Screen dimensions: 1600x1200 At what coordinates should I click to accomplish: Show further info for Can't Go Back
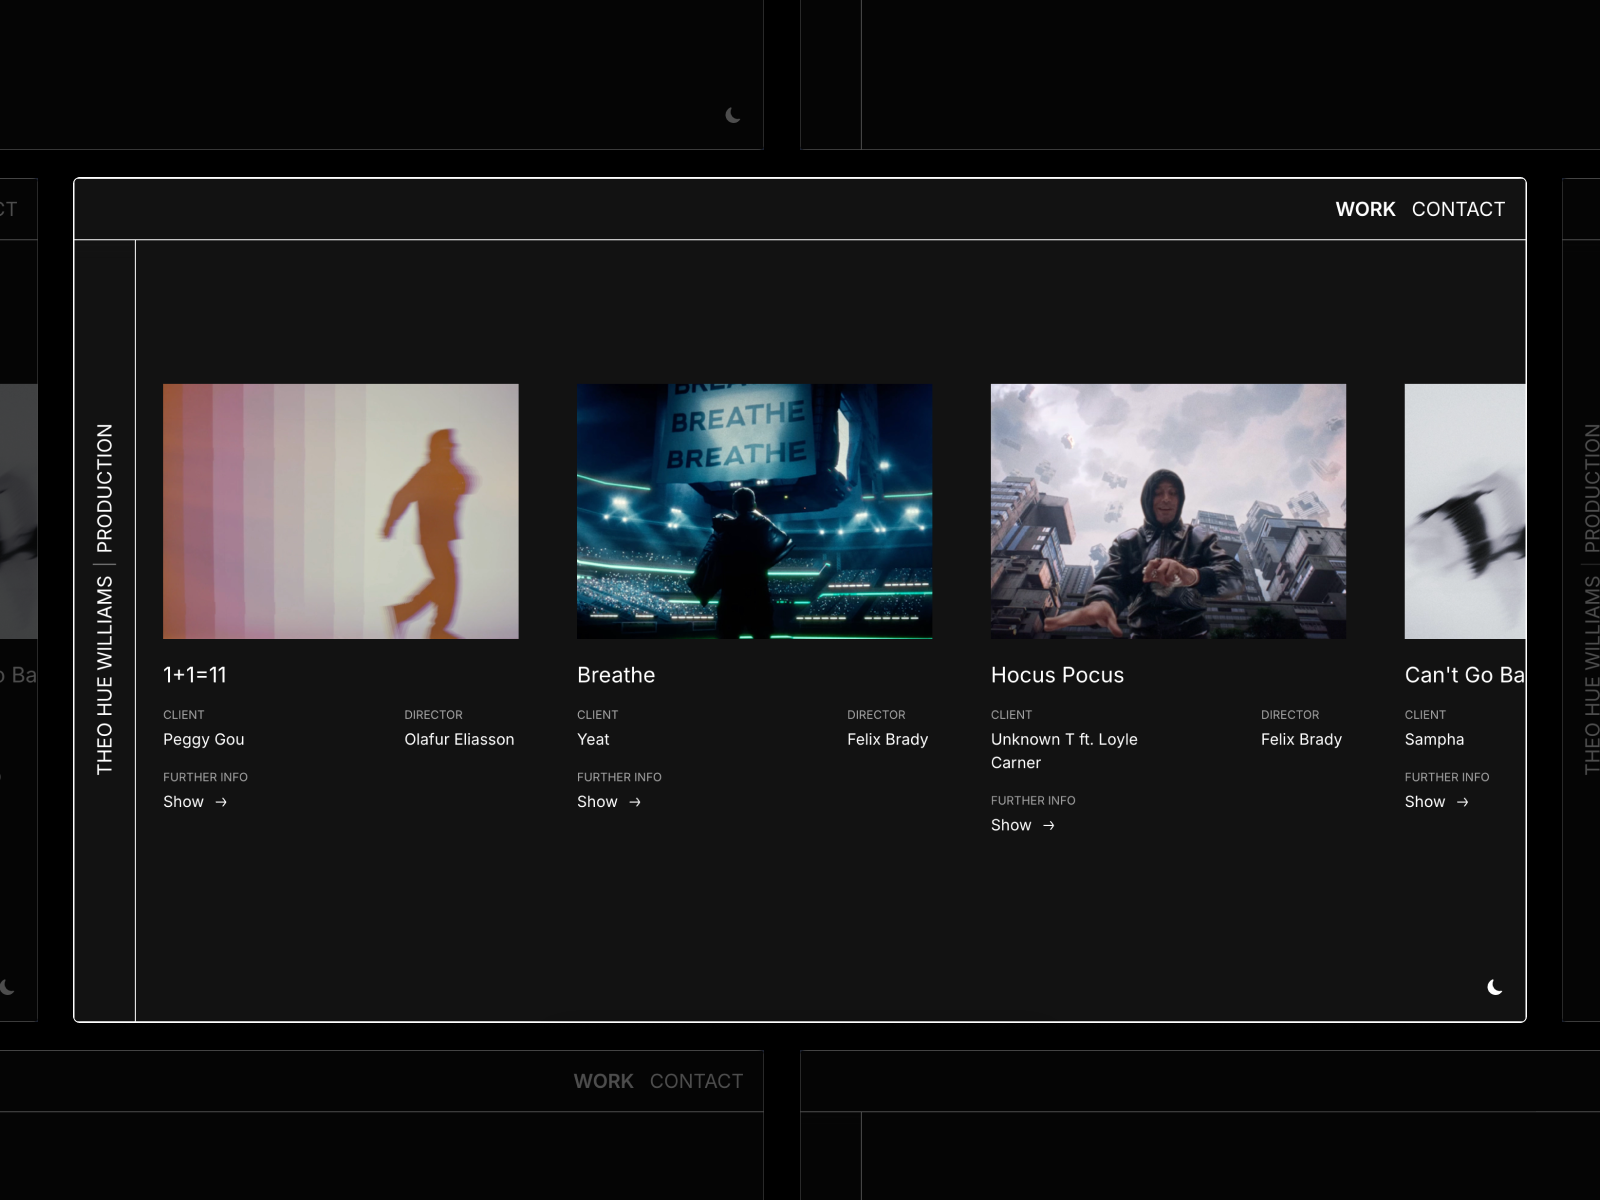(x=1437, y=802)
